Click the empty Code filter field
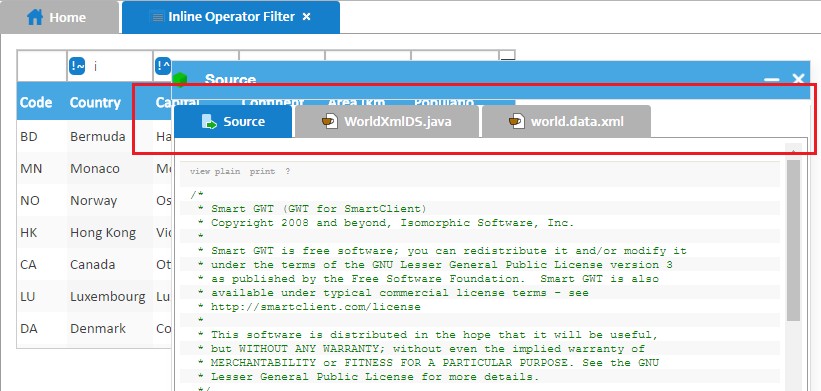 tap(42, 66)
